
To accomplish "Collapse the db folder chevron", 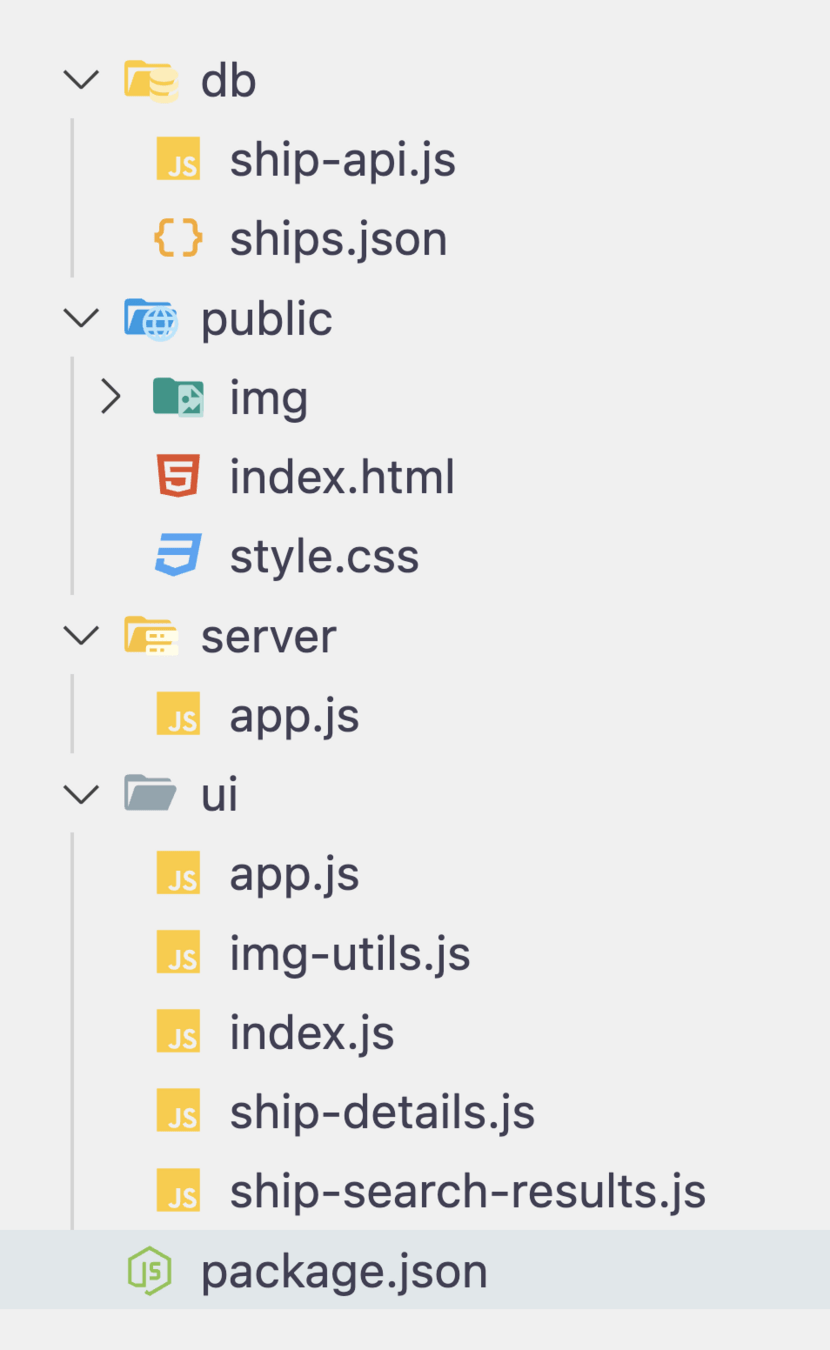I will click(82, 80).
